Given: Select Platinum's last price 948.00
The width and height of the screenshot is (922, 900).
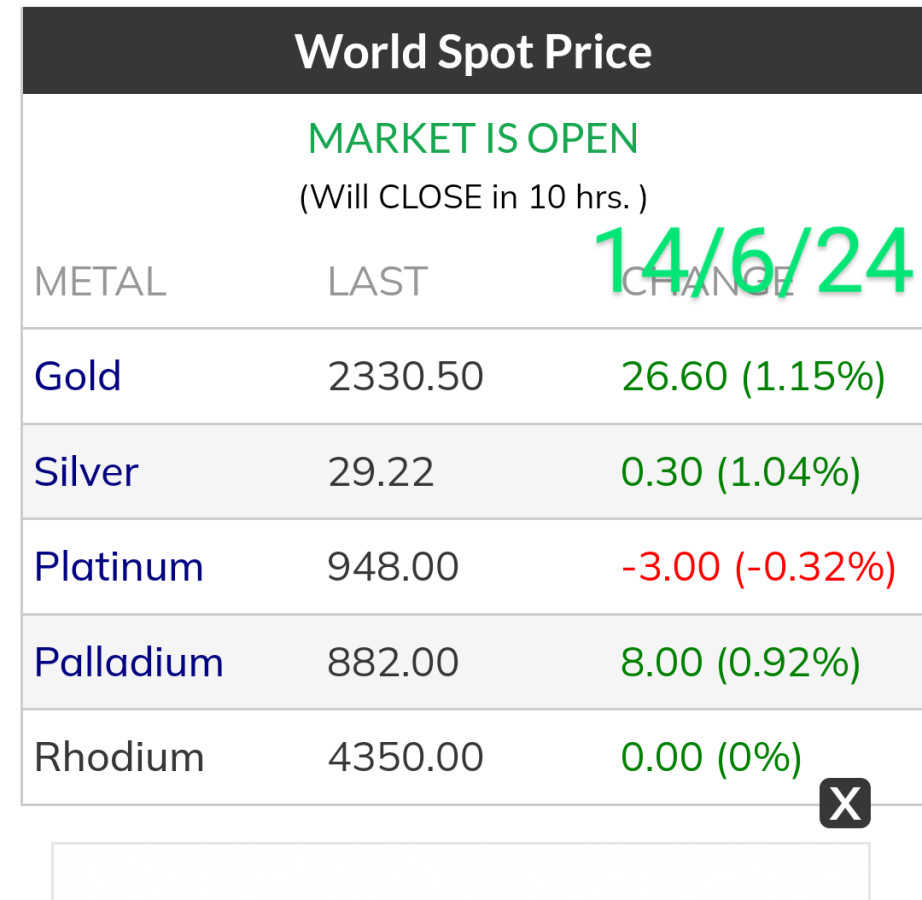Looking at the screenshot, I should 393,567.
